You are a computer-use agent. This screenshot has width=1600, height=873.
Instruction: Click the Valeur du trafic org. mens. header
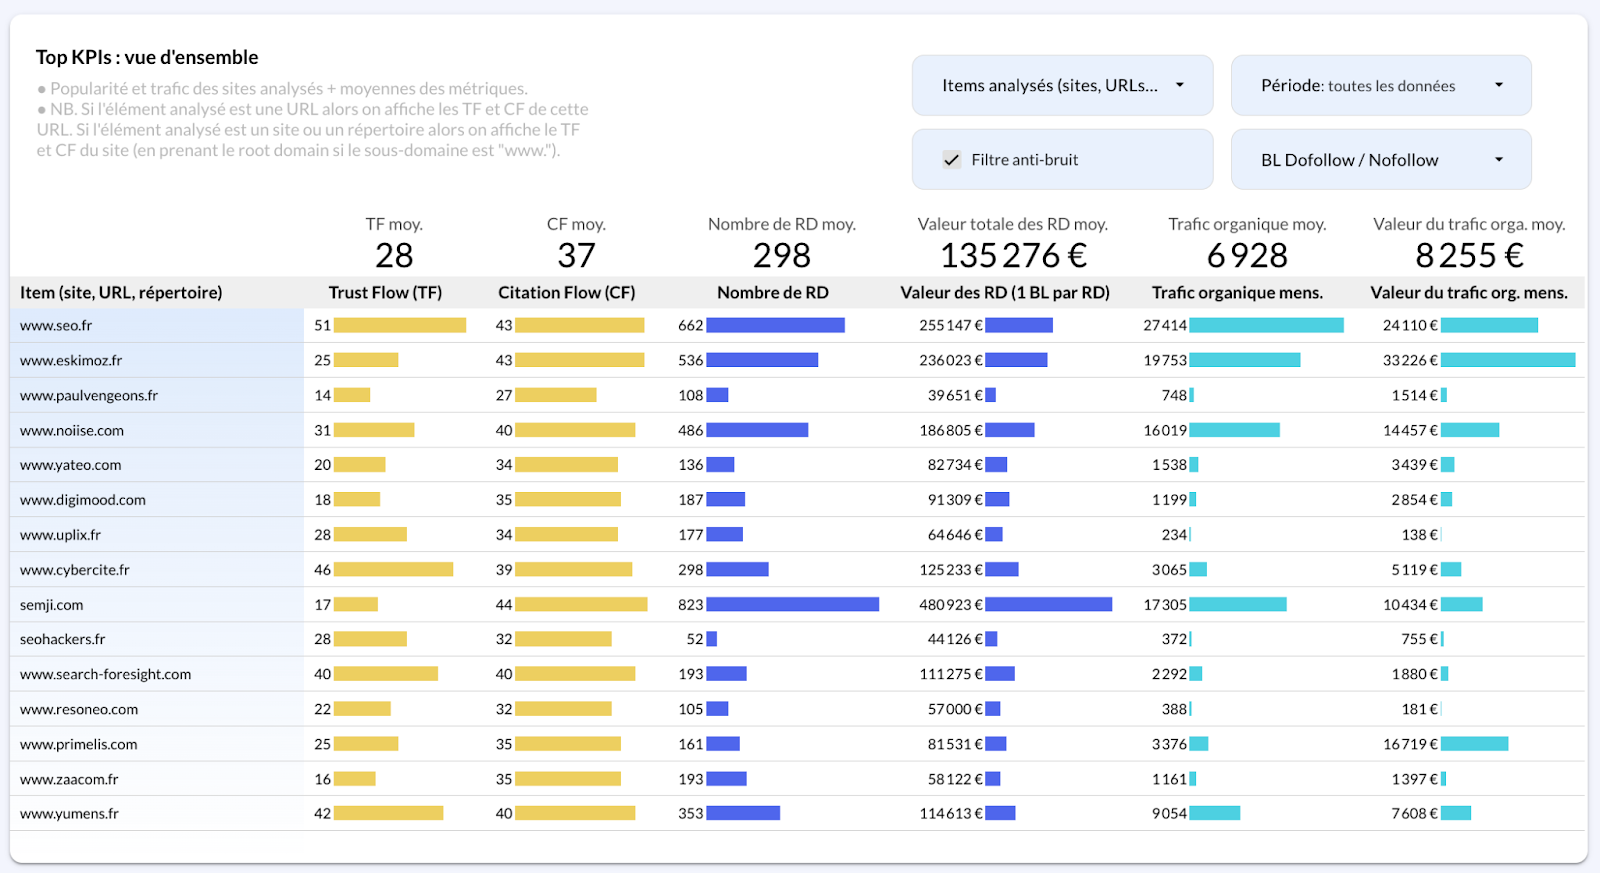1468,293
